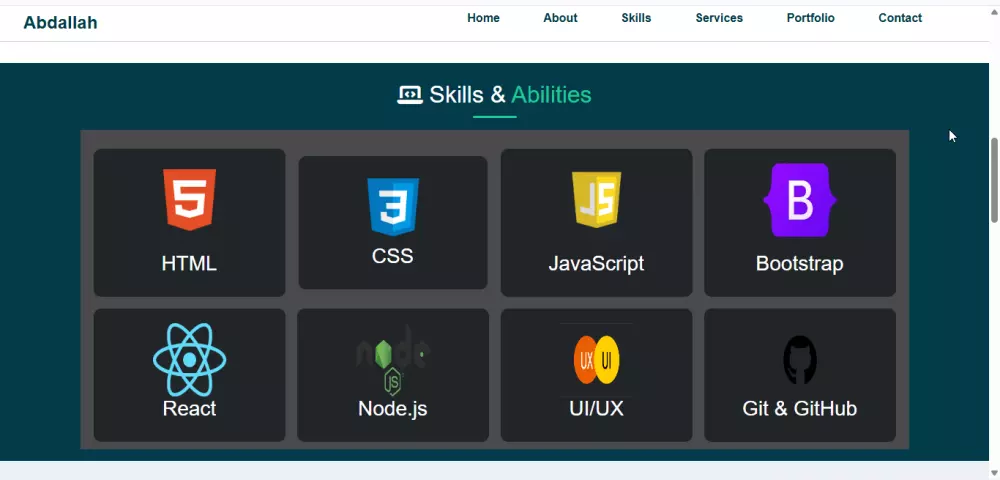Select the Node.js label text
The height and width of the screenshot is (480, 1000).
[393, 408]
